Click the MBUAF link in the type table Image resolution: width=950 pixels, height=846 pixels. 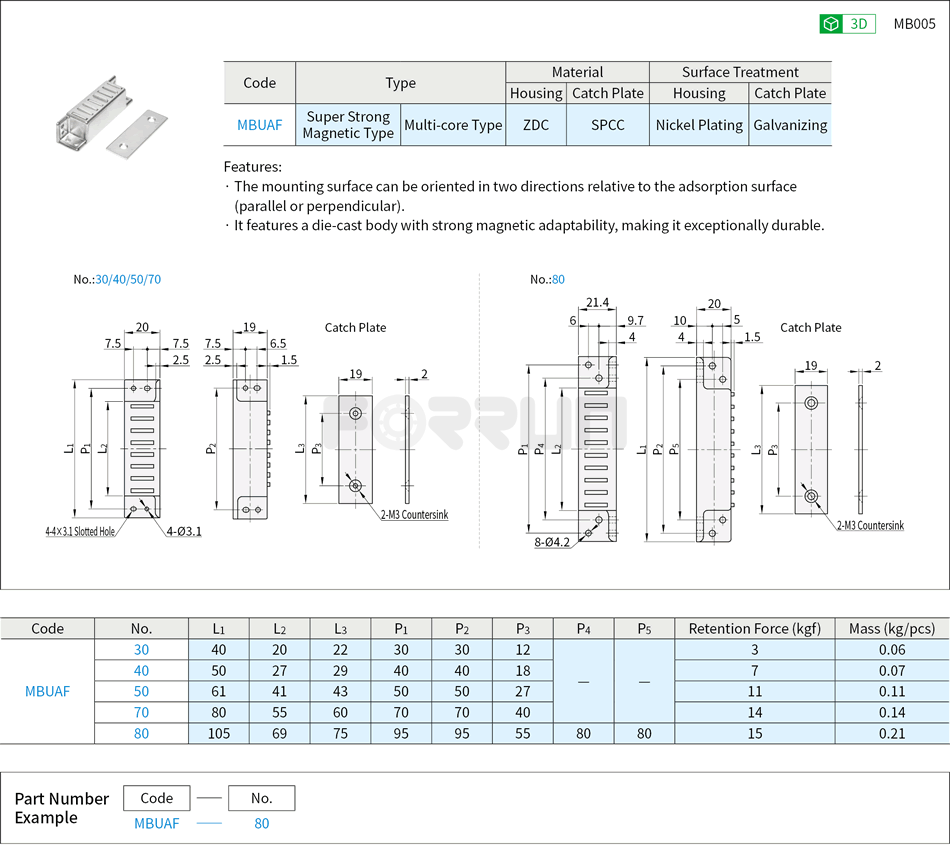pos(259,125)
